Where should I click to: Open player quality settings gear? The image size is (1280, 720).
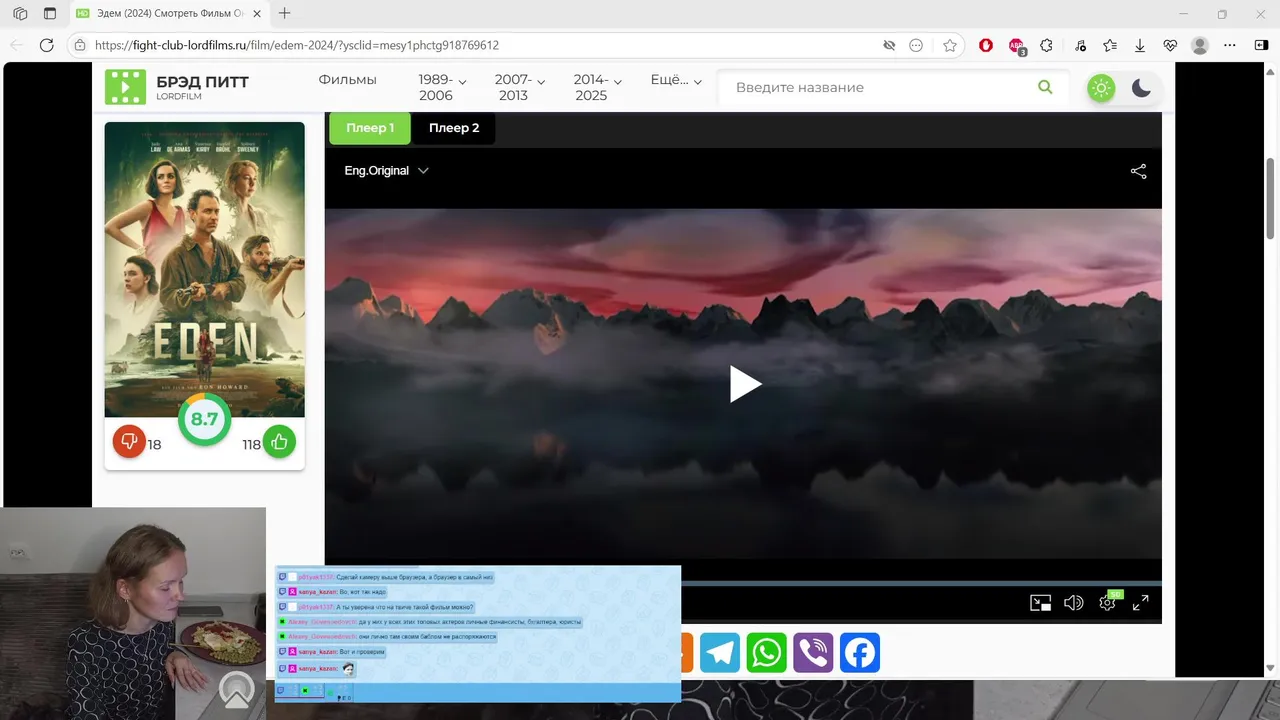pos(1107,602)
